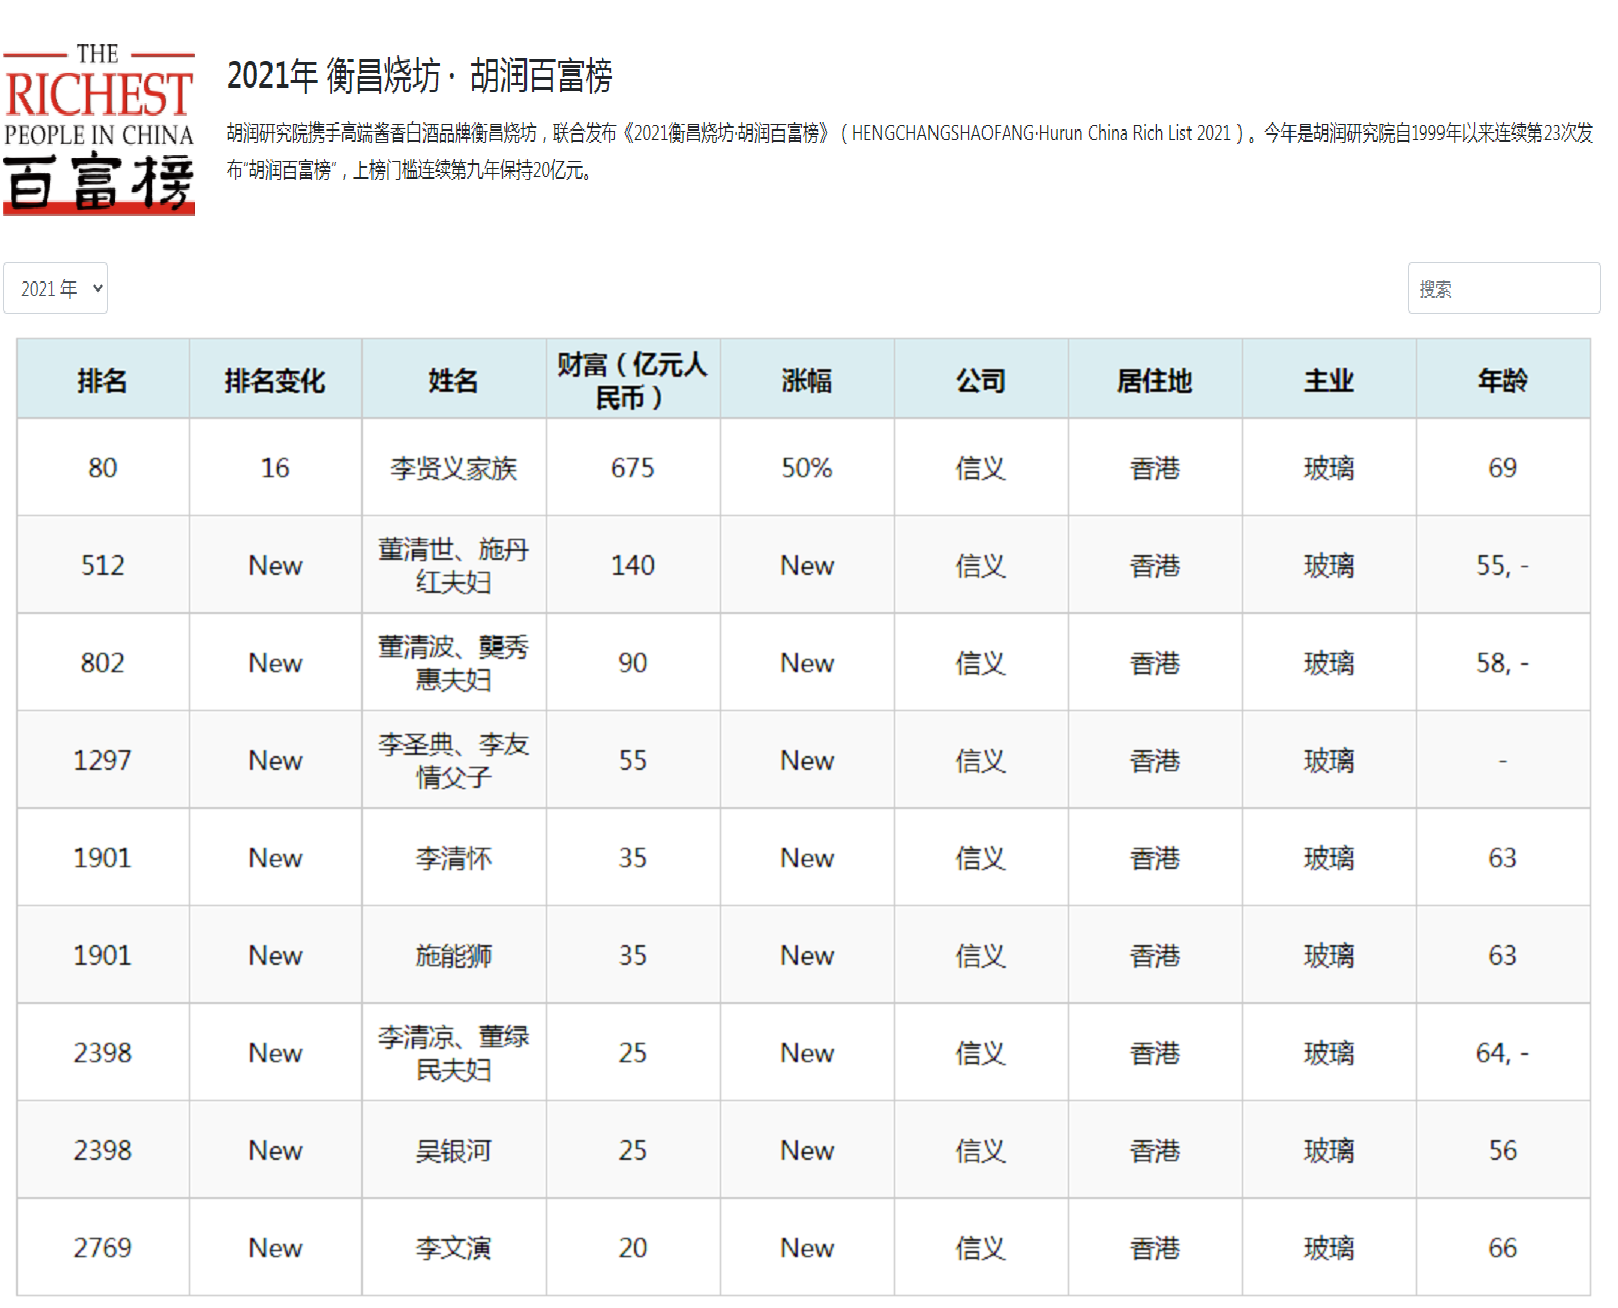Click wealth value 90
Screen dimensions: 1618x1308
pyautogui.click(x=633, y=663)
